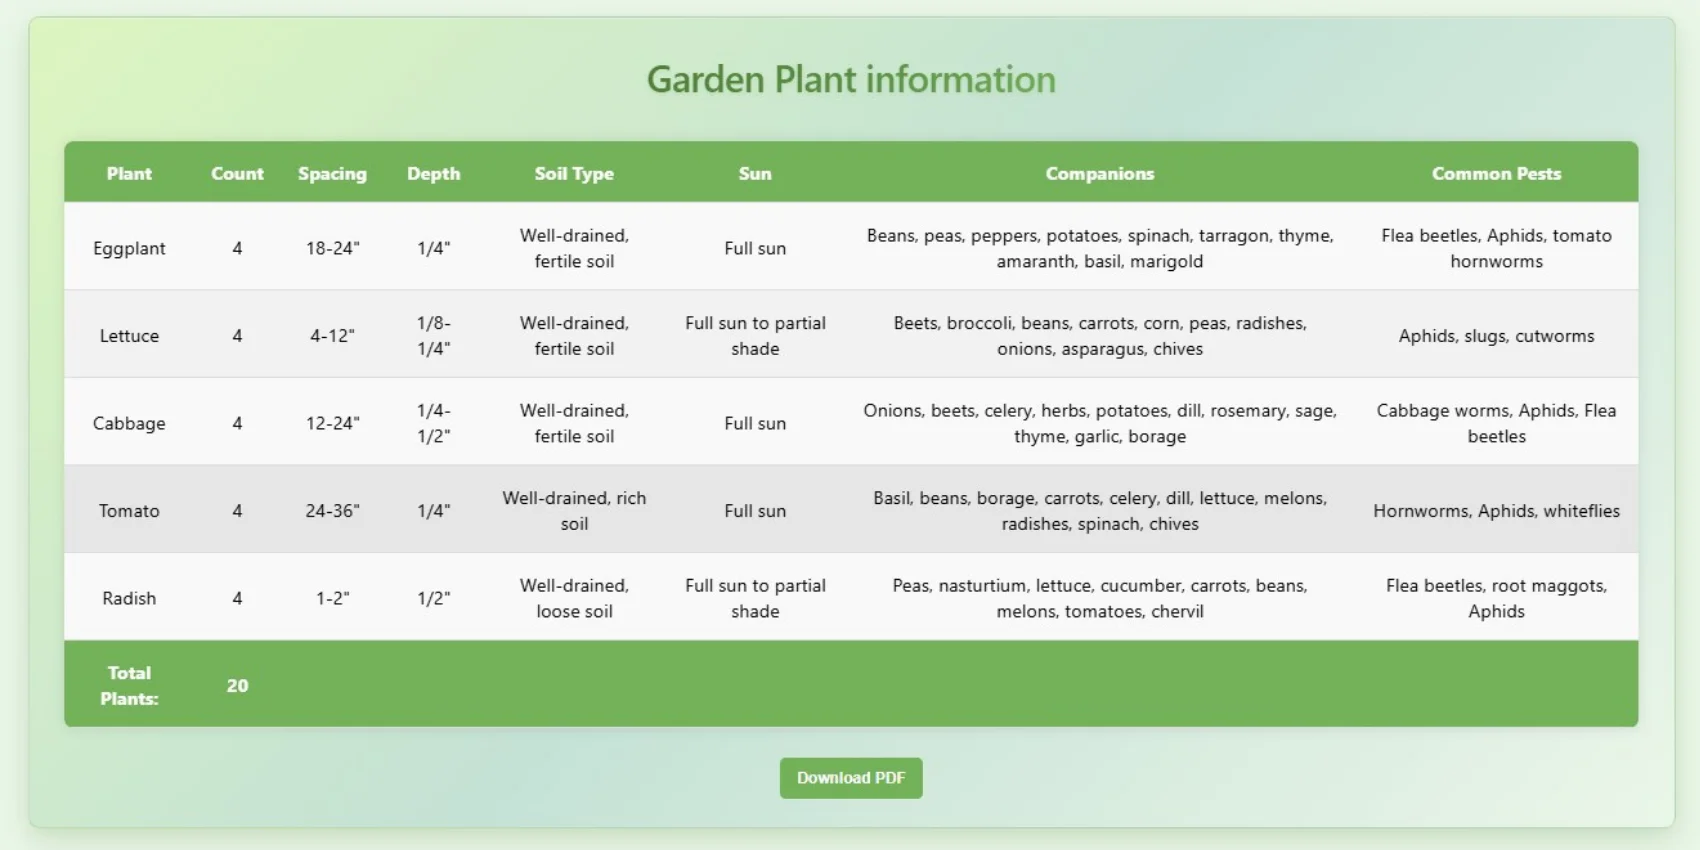Click 'Well-drained, rich soil' cell for Tomato

coord(574,511)
